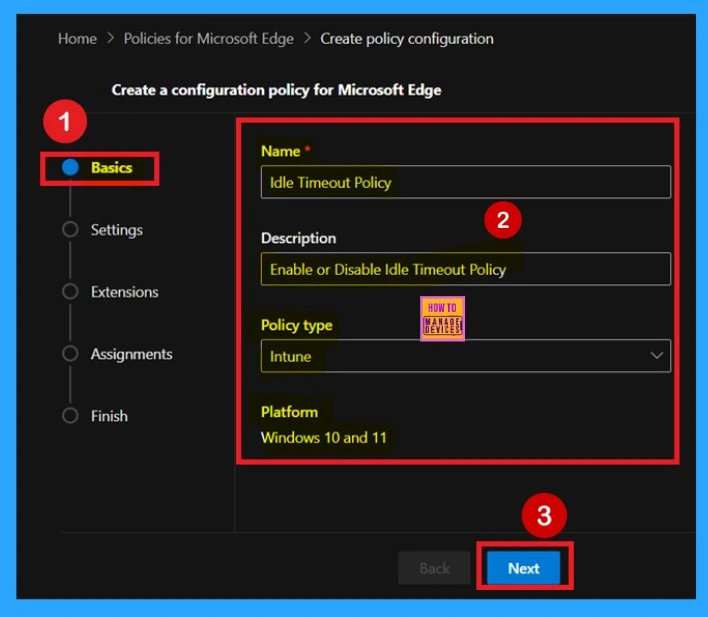Click the Description field label
Screen dimensions: 708x617
pos(298,238)
